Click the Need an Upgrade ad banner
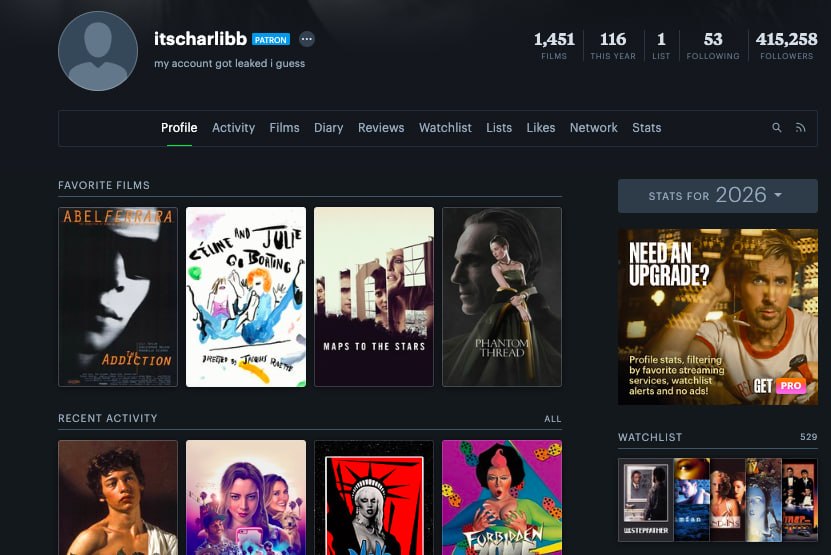Image resolution: width=831 pixels, height=555 pixels. click(x=718, y=317)
